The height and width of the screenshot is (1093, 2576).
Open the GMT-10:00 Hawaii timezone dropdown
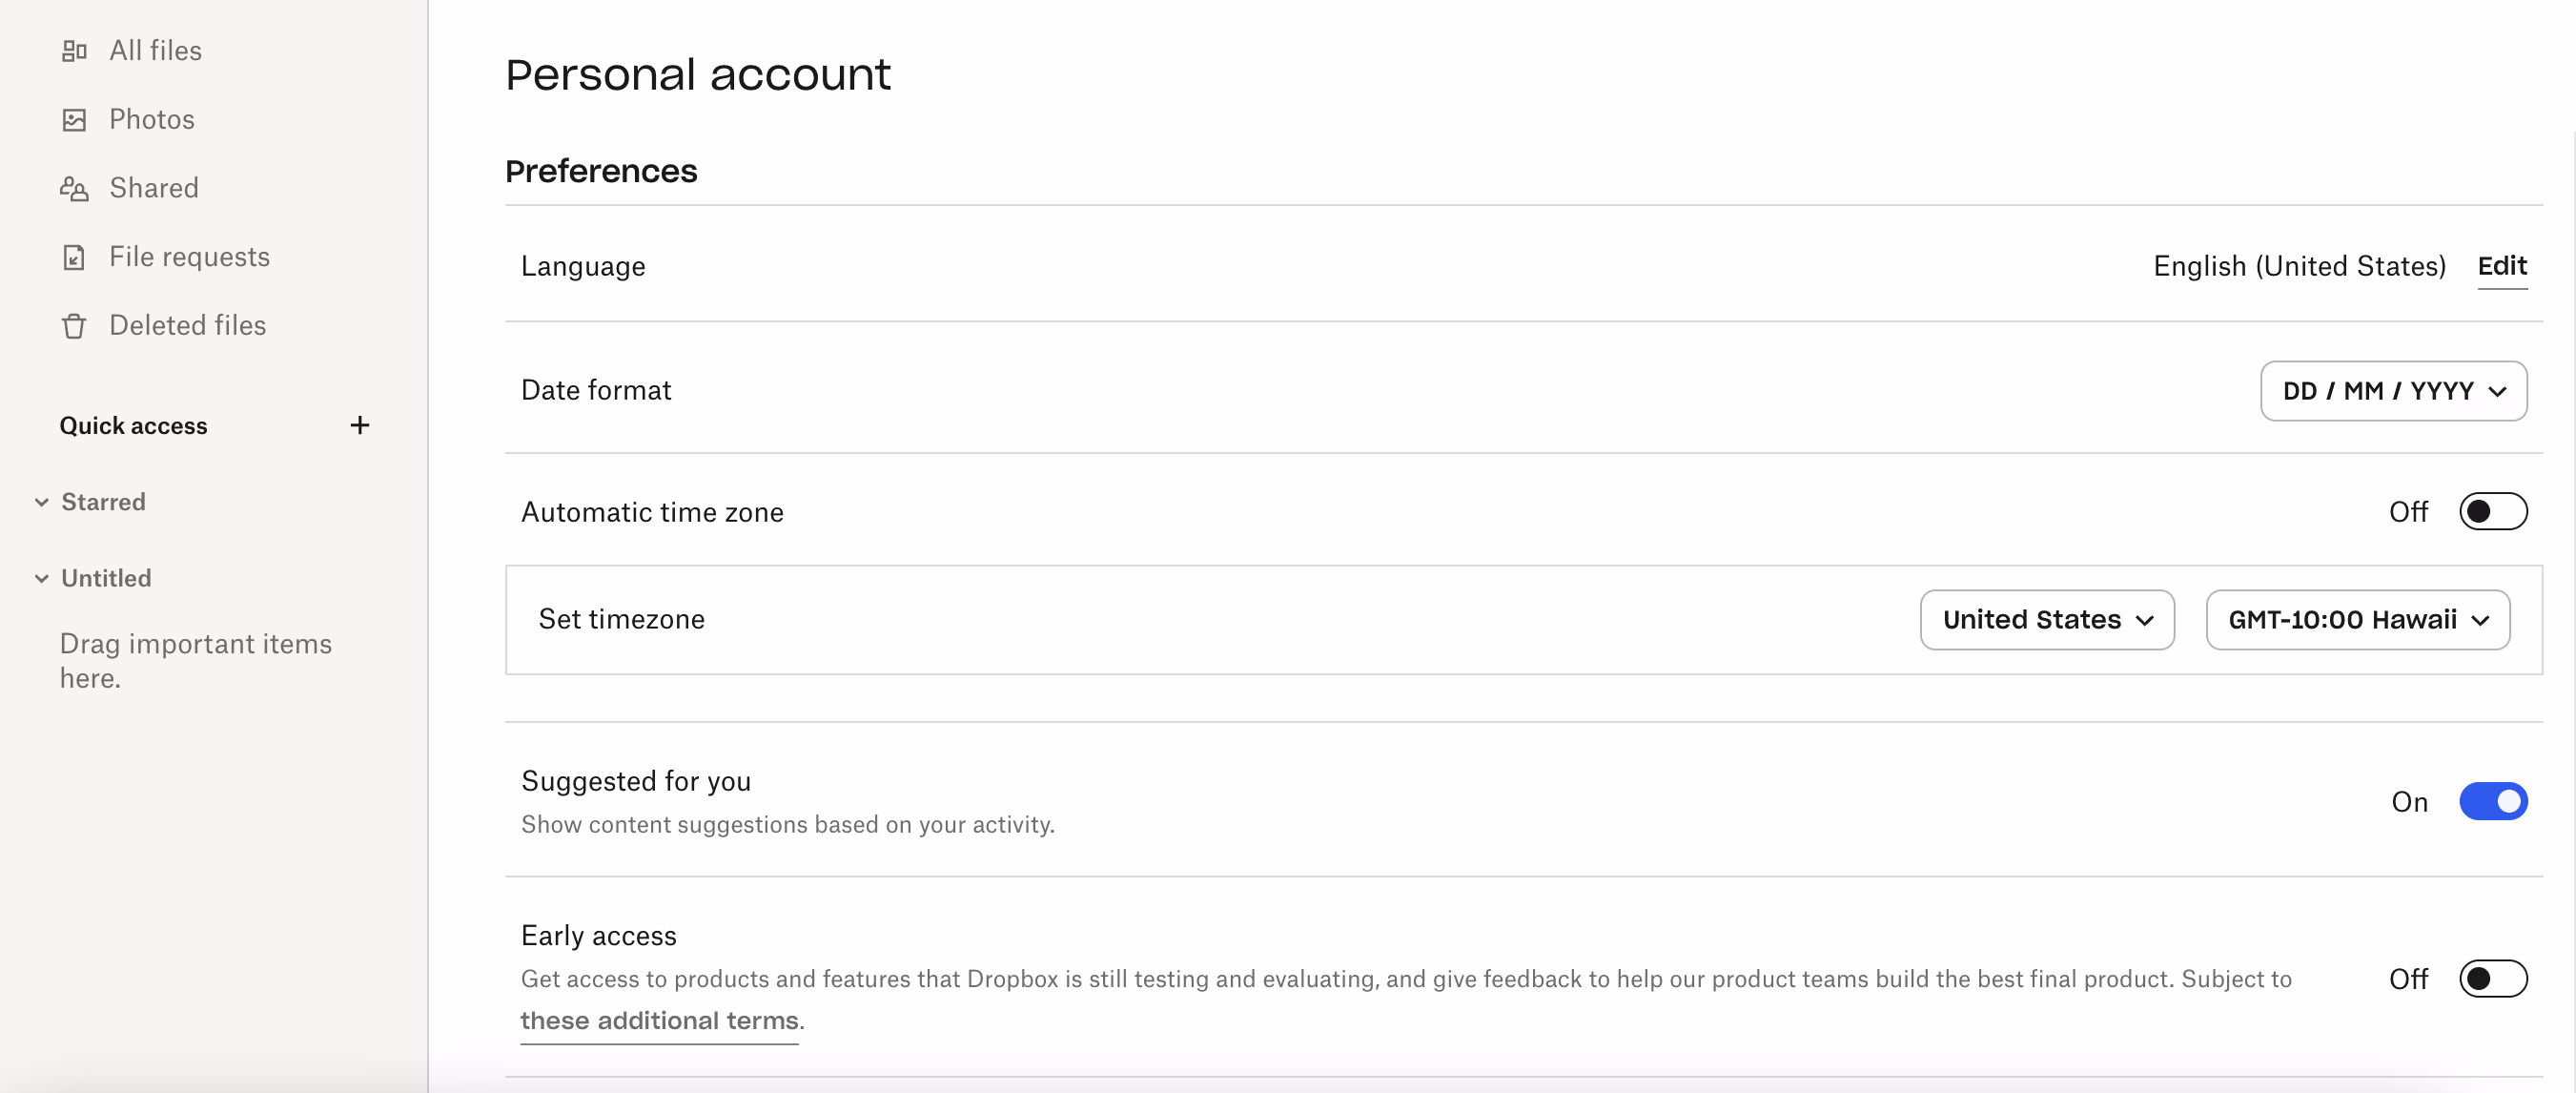[x=2357, y=620]
